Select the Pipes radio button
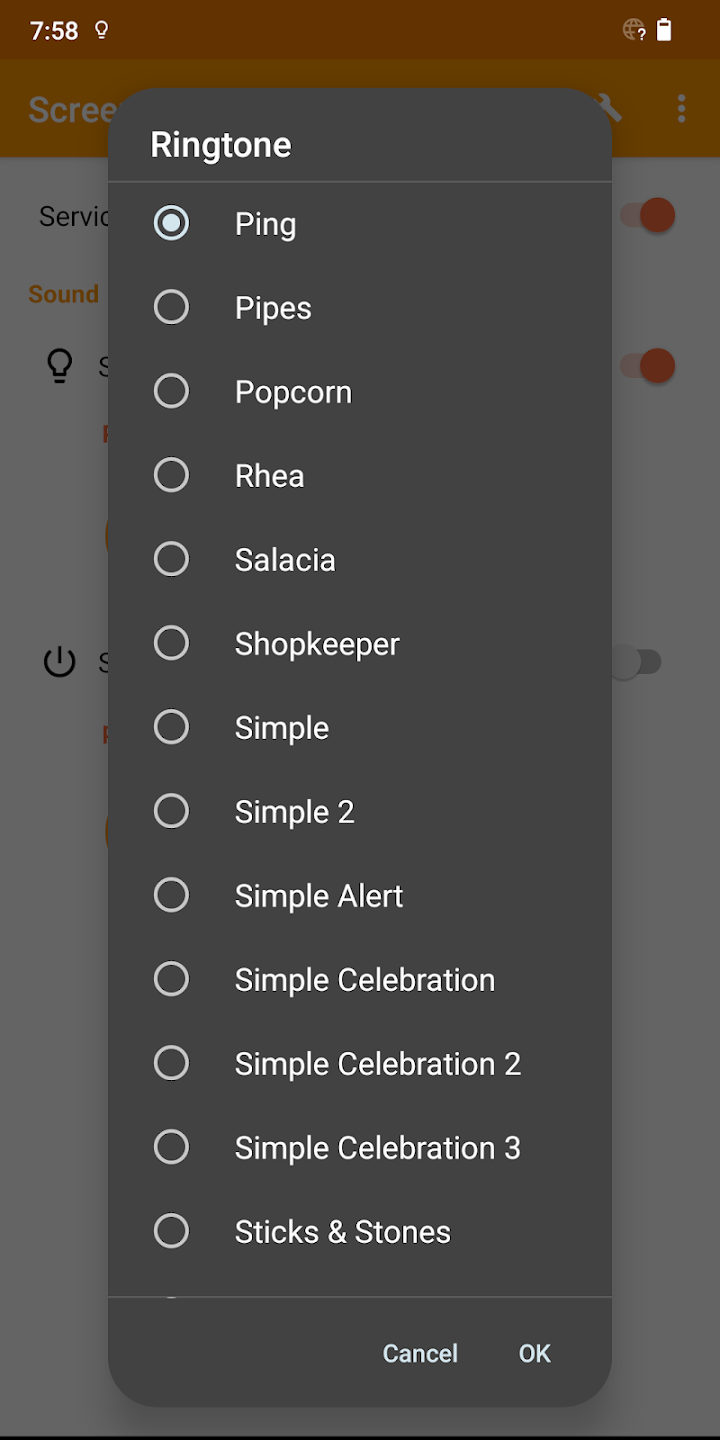The width and height of the screenshot is (720, 1440). [171, 307]
